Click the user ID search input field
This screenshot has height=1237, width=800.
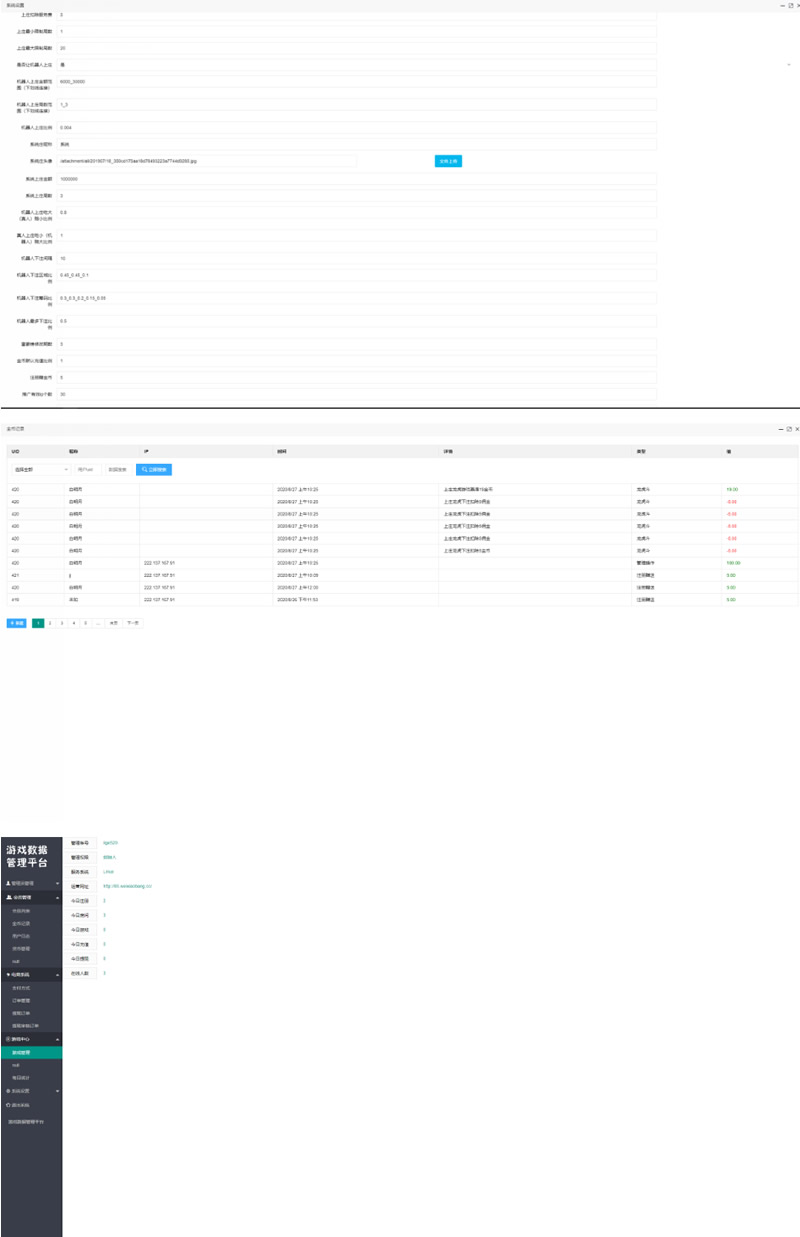tap(88, 468)
